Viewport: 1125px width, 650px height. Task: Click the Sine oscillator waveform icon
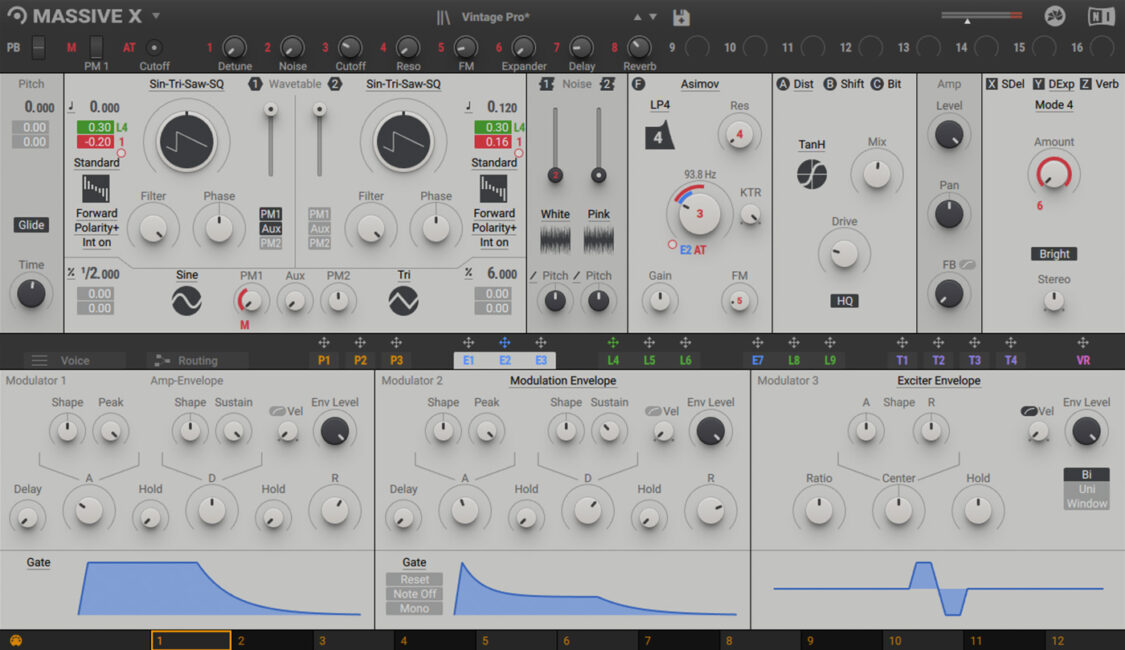[x=187, y=300]
